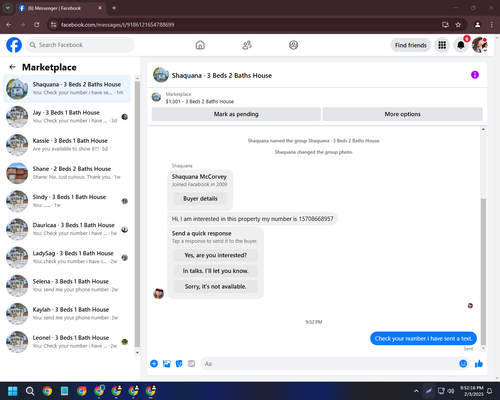The height and width of the screenshot is (400, 500).
Task: Open the Home feed icon
Action: (x=200, y=45)
